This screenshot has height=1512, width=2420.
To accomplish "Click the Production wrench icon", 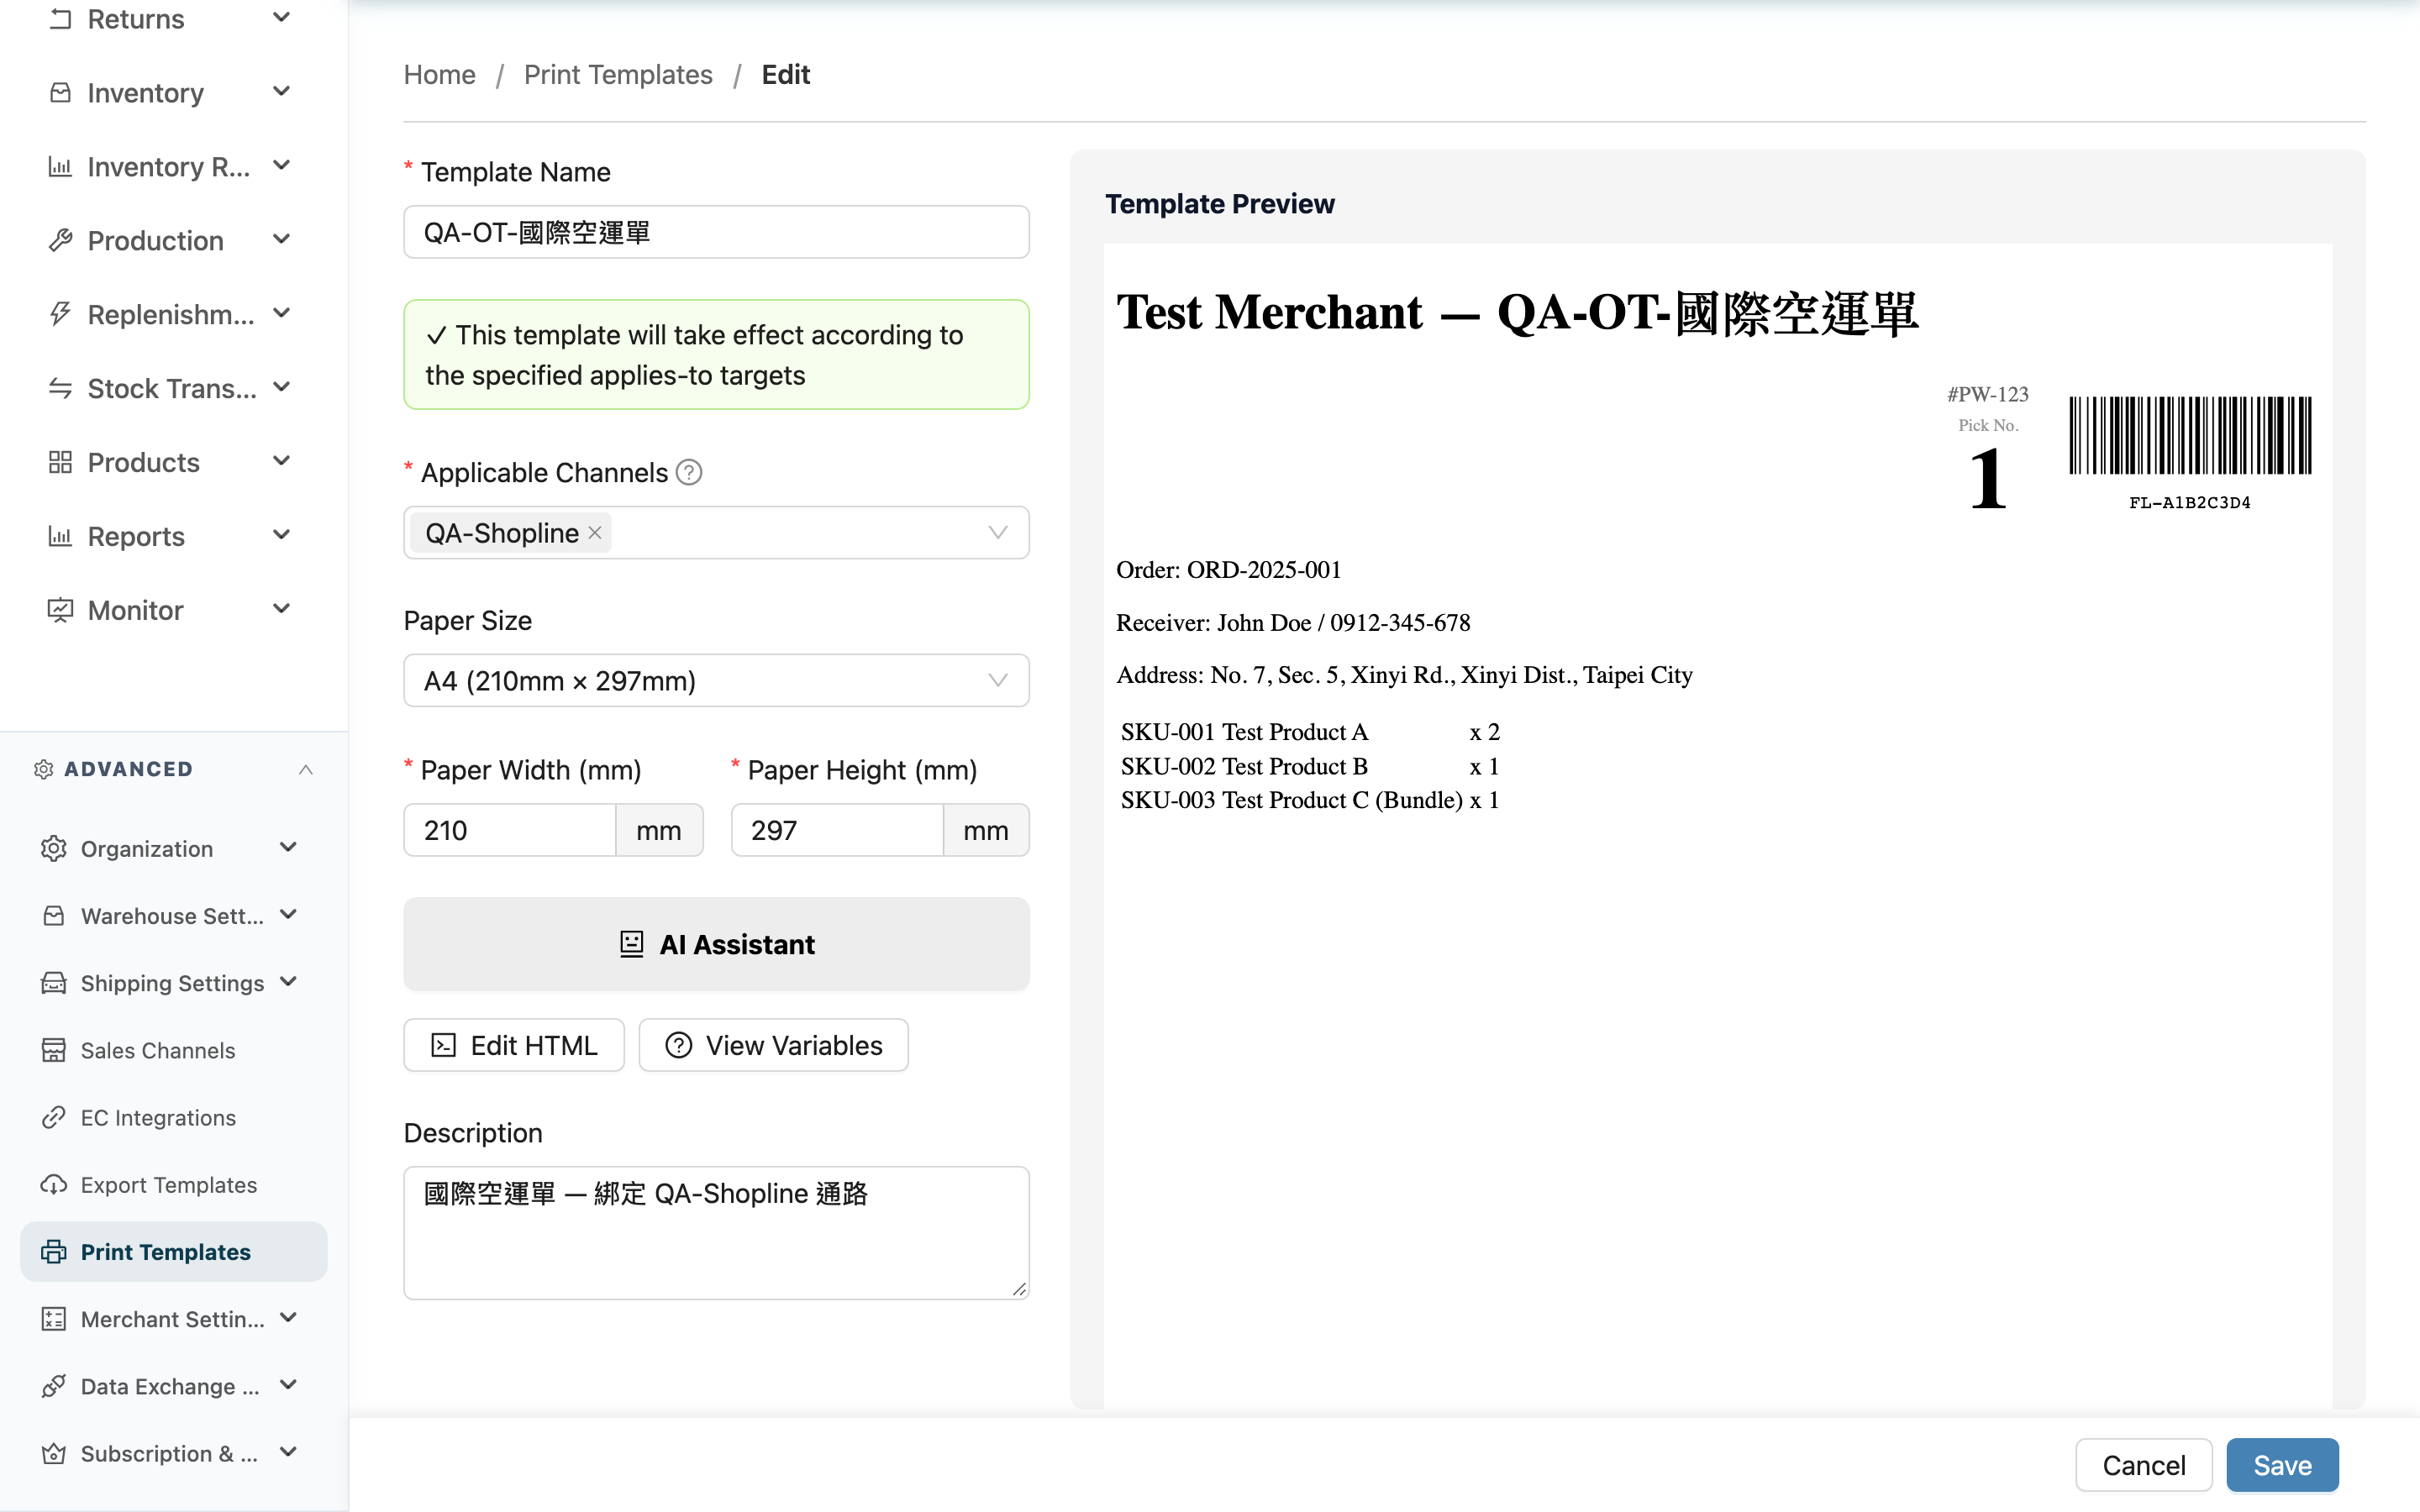I will coord(60,241).
